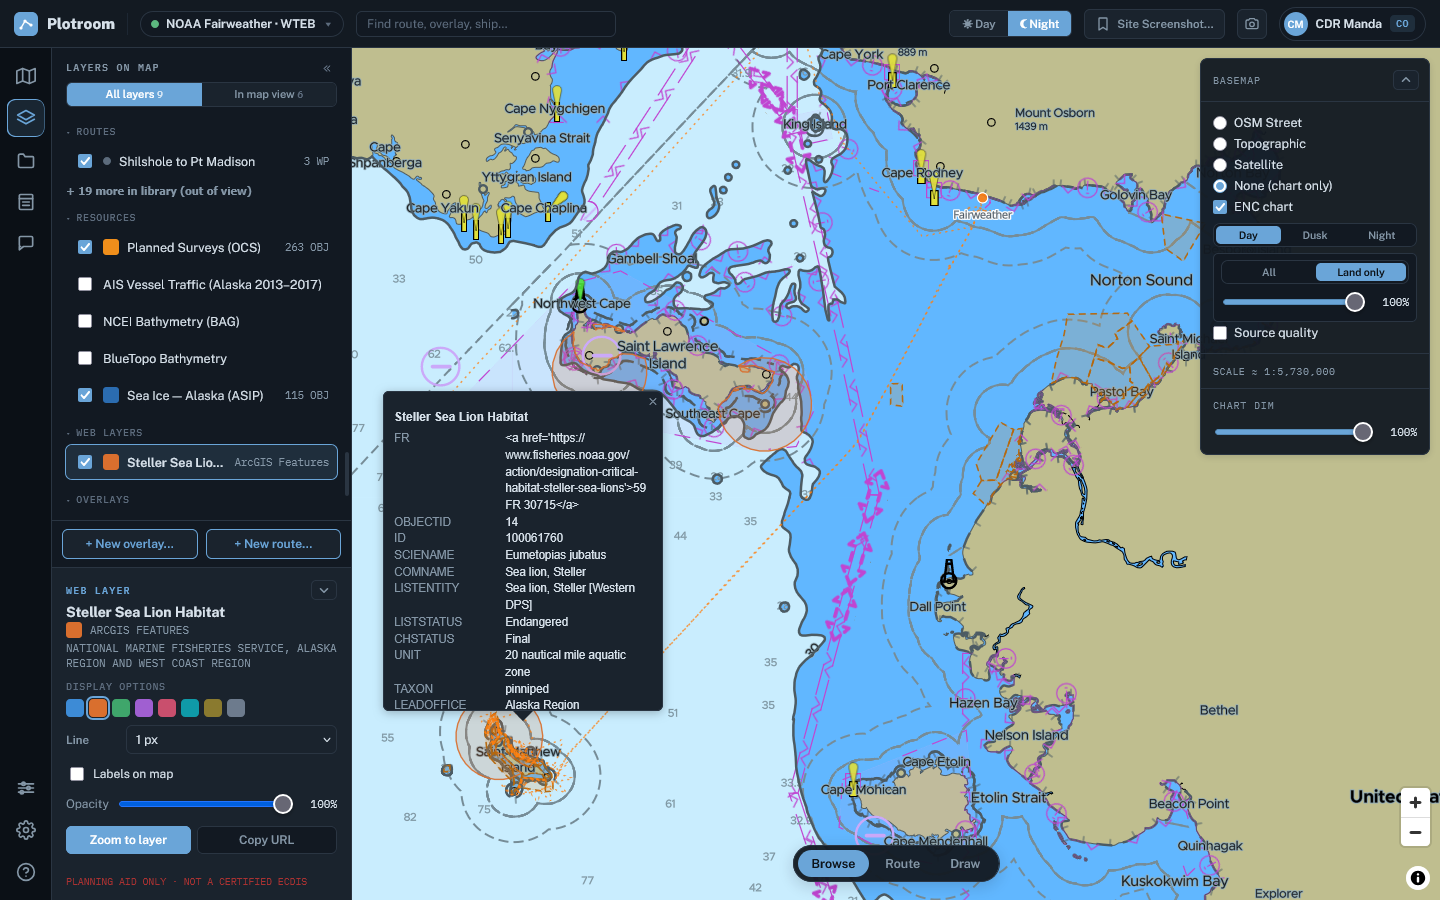Click the New overlay button
The width and height of the screenshot is (1440, 900).
130,544
